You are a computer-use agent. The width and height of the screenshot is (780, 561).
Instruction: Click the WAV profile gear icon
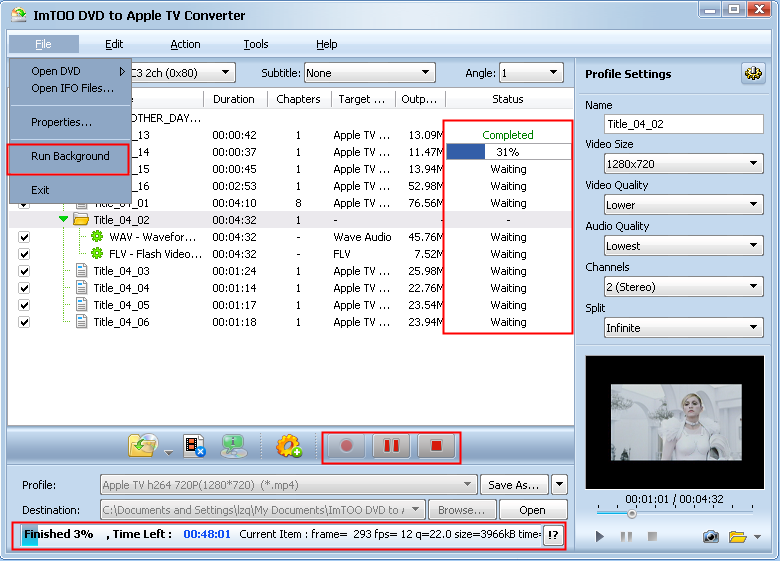[97, 236]
